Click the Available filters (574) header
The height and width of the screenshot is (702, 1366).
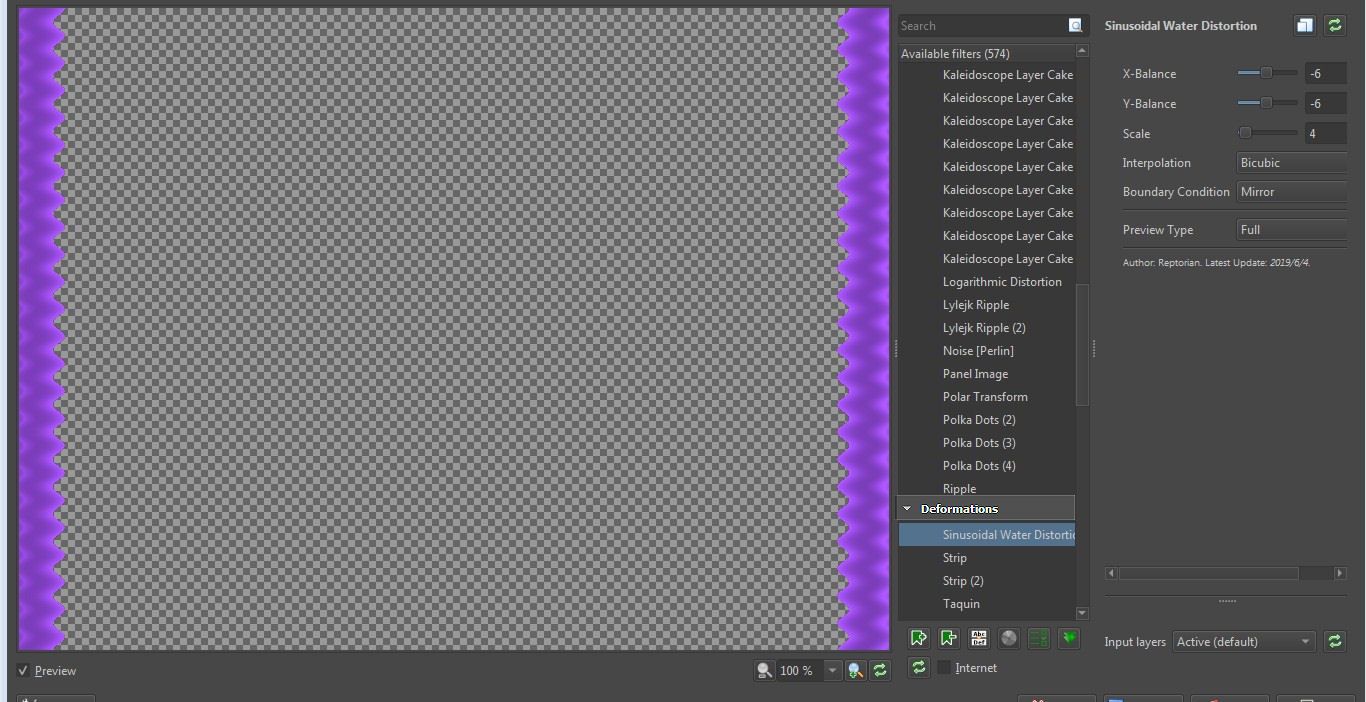pos(986,54)
